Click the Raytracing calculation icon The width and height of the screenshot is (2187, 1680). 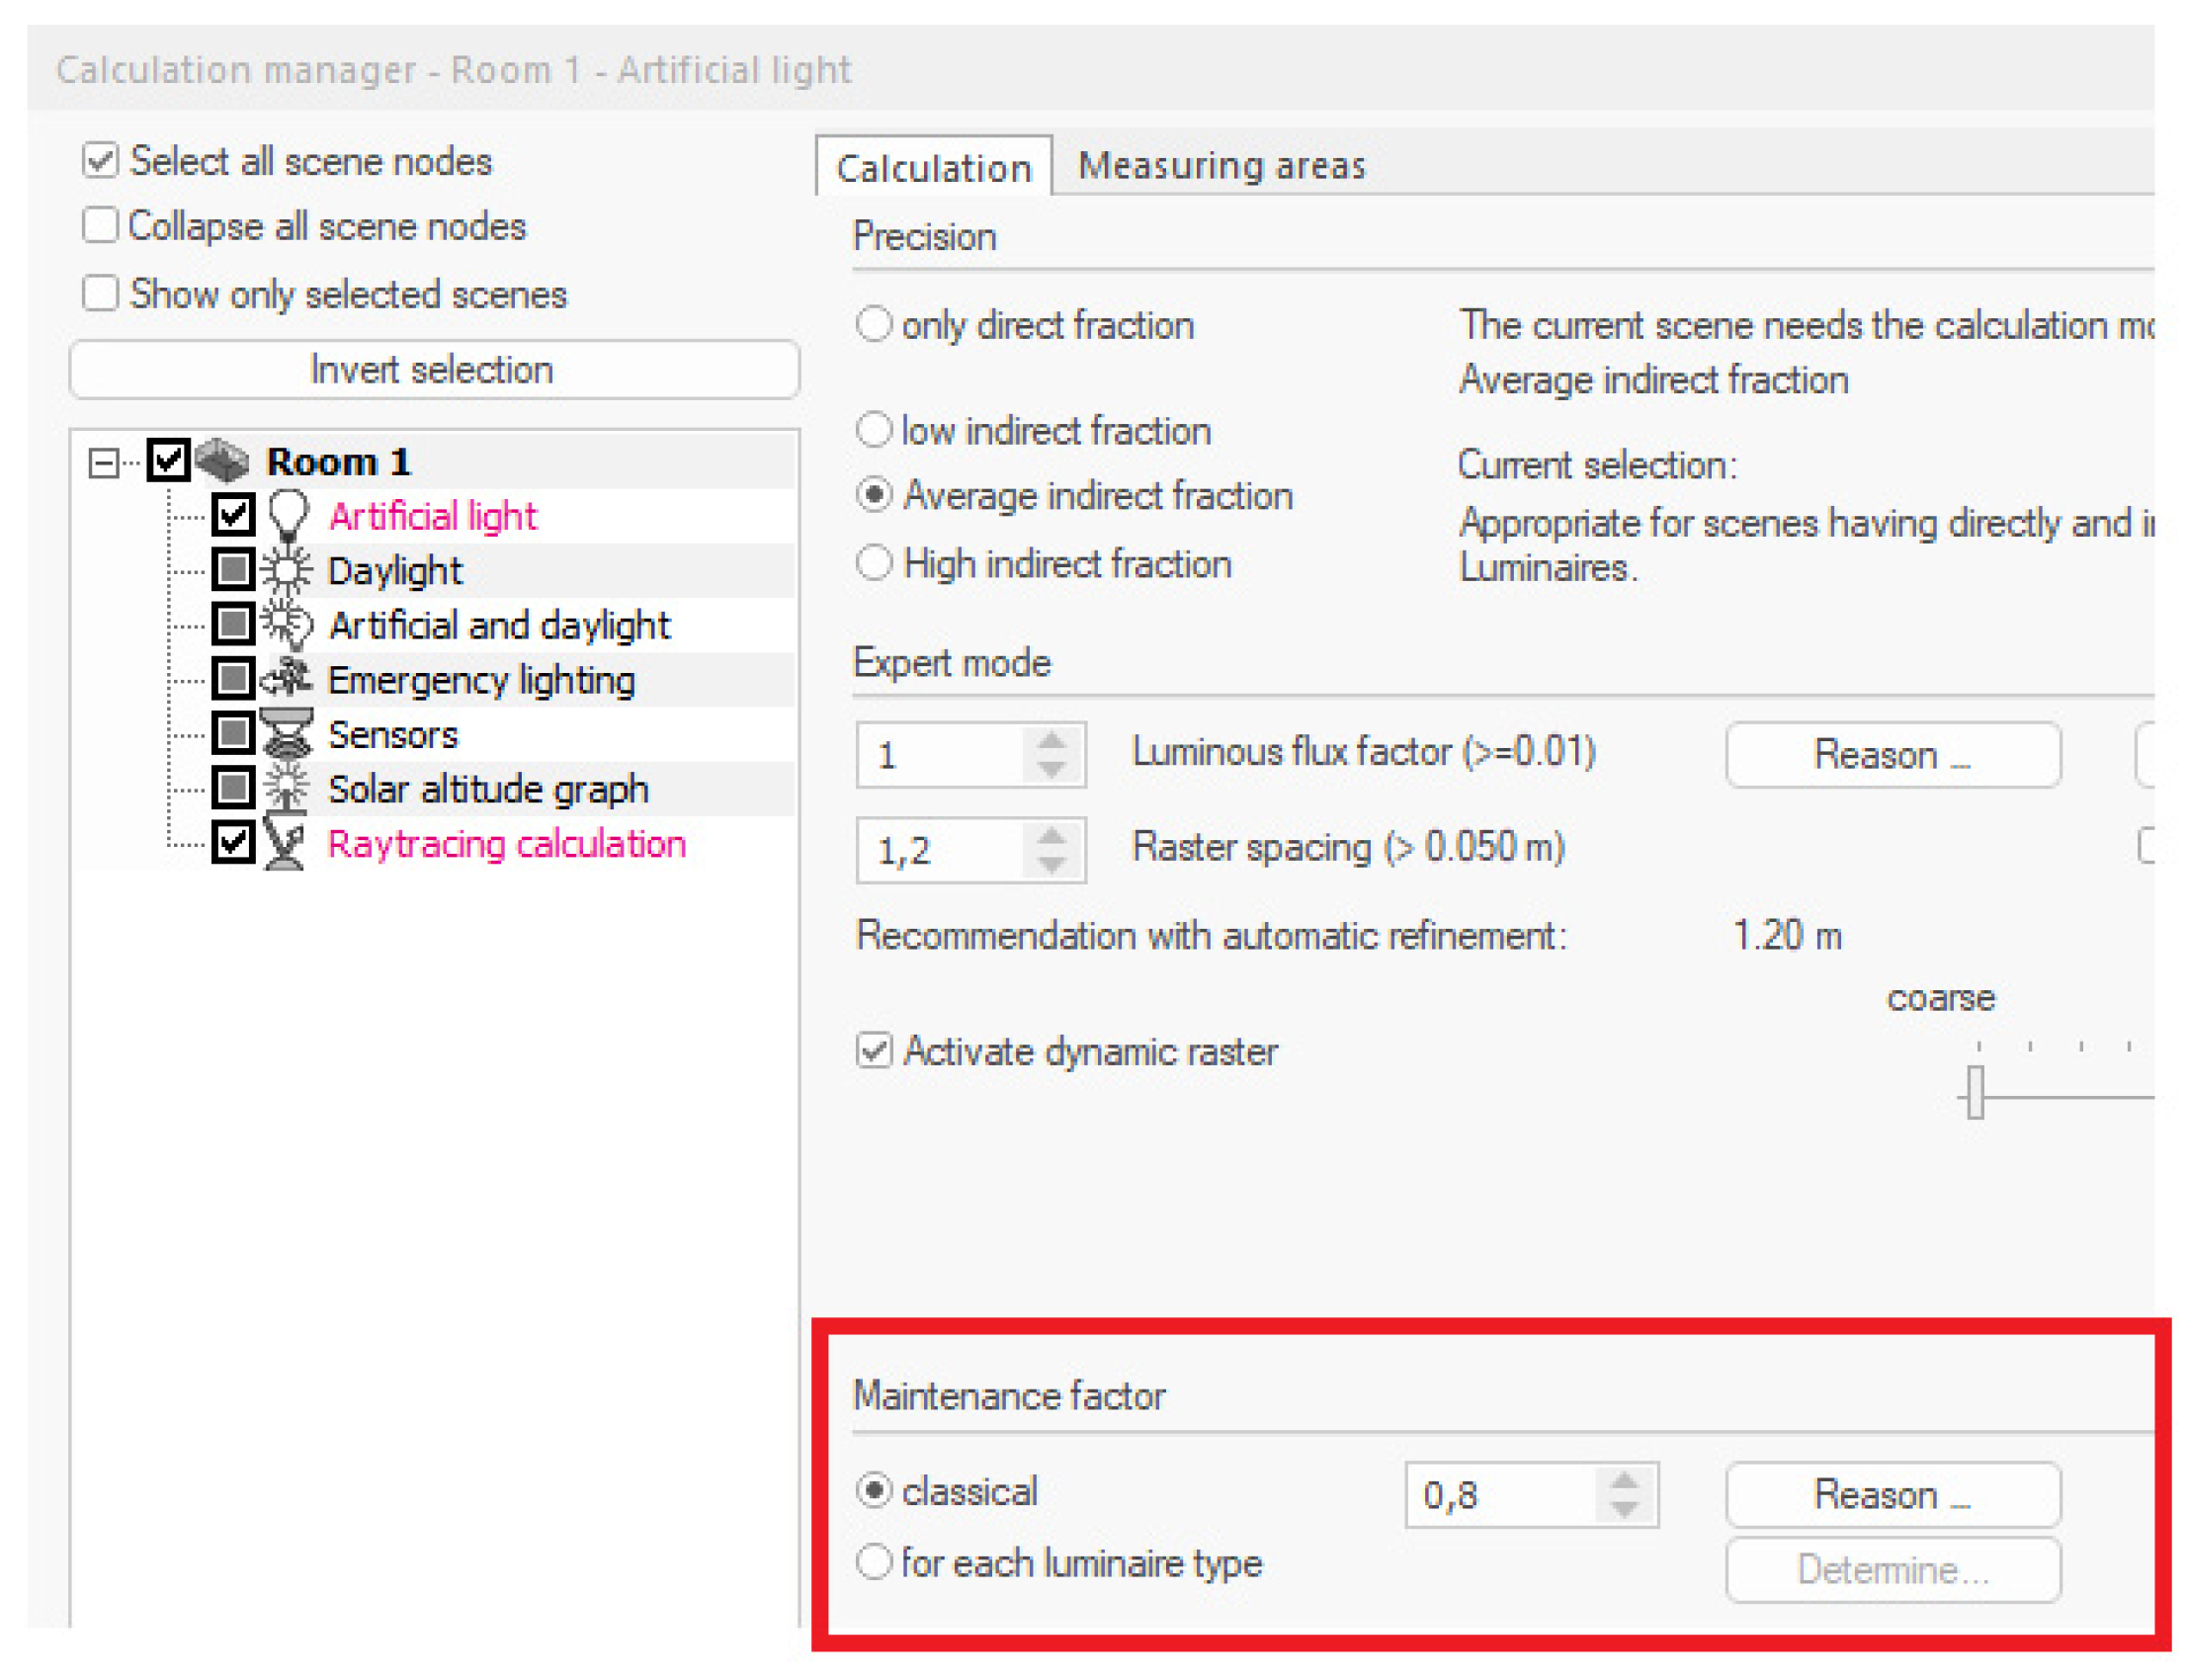(285, 843)
